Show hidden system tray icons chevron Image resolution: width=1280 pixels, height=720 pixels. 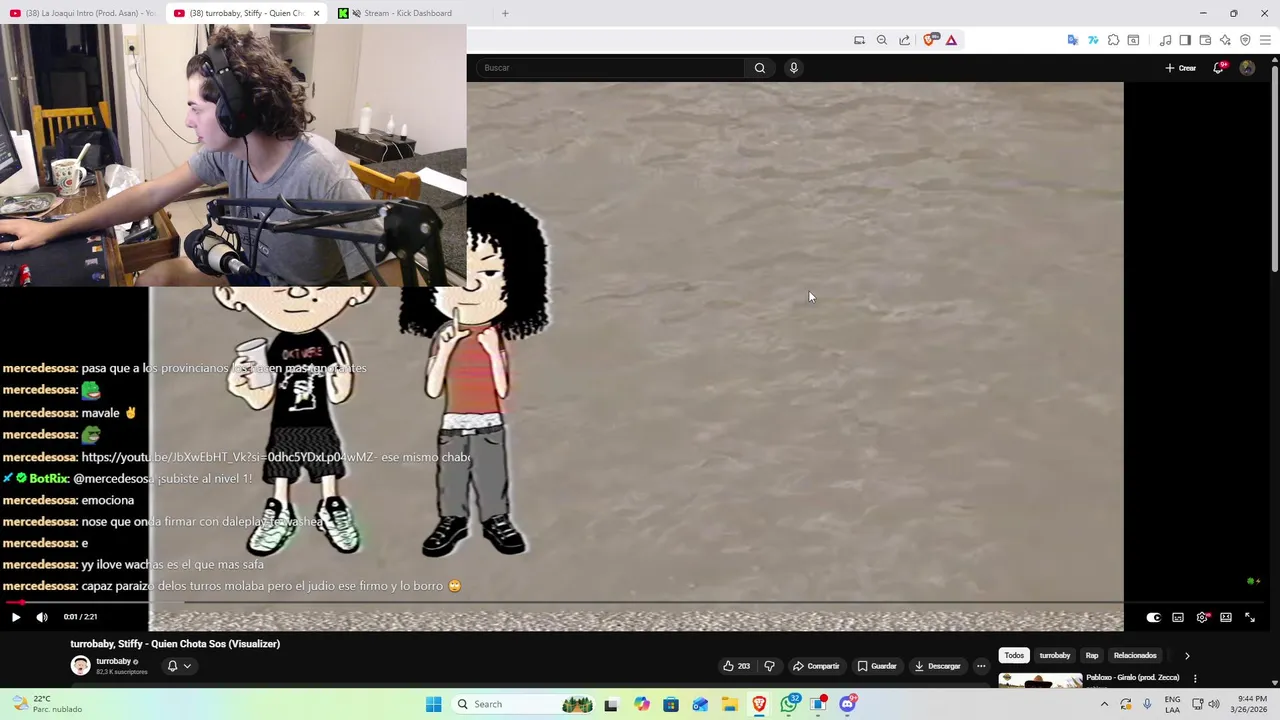click(x=1104, y=704)
